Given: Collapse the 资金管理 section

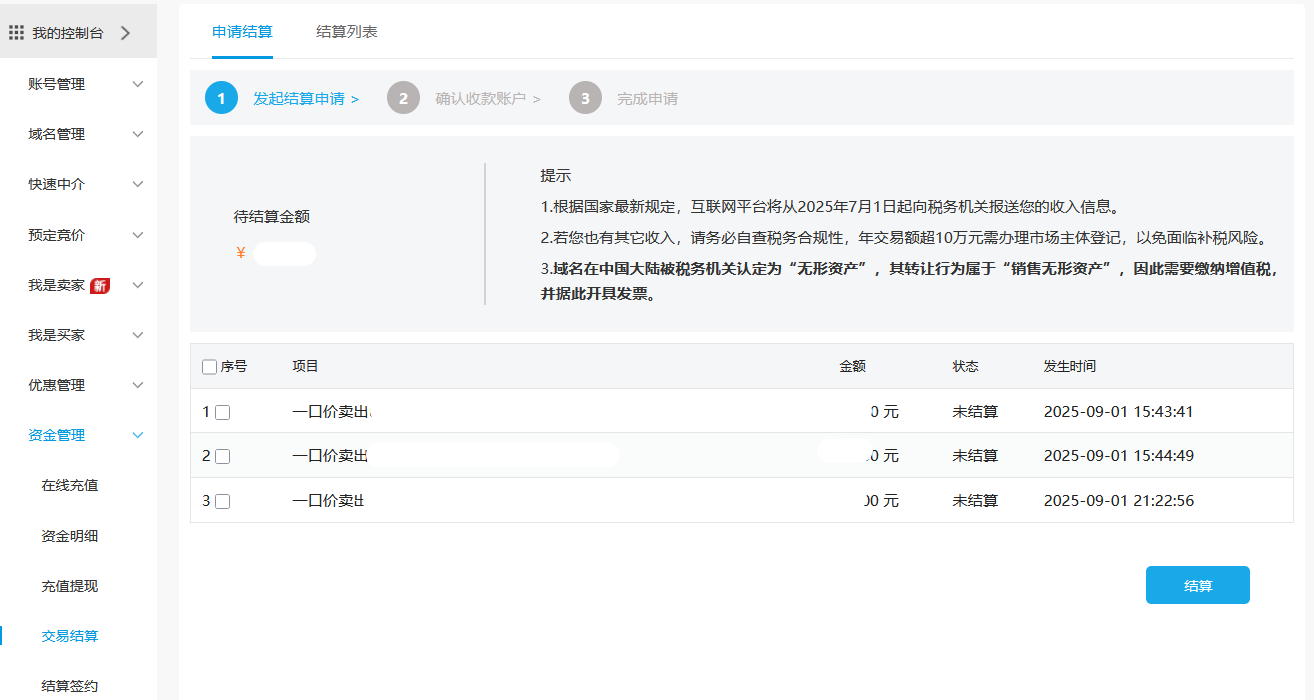Looking at the screenshot, I should (138, 435).
